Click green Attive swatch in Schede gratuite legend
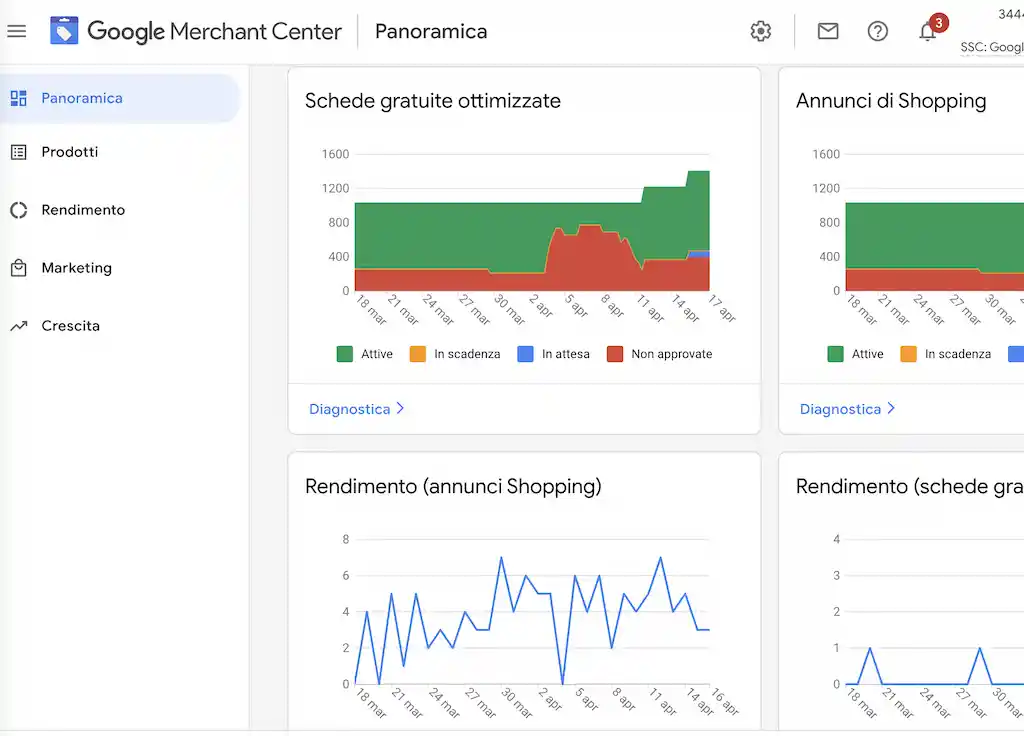1024x736 pixels. coord(344,354)
